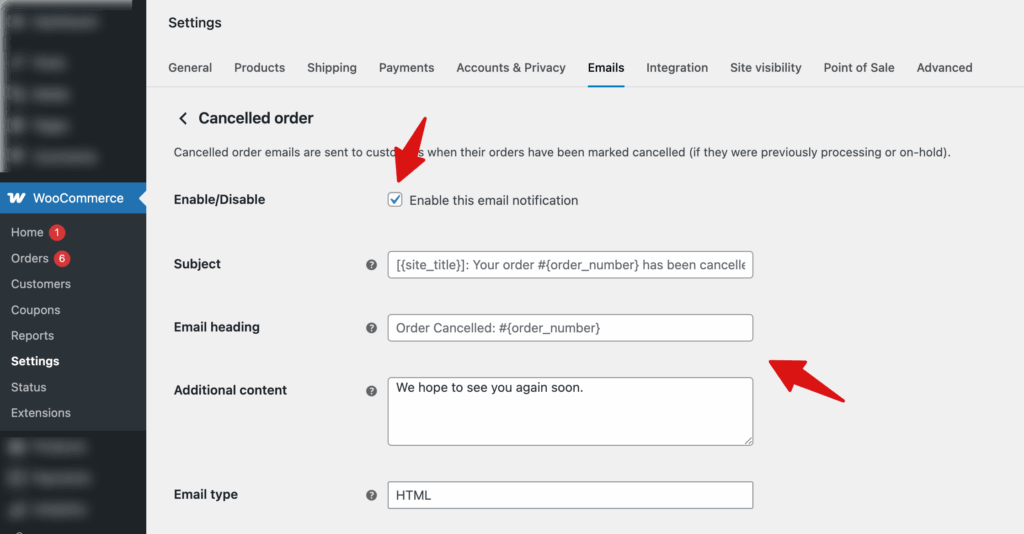The height and width of the screenshot is (534, 1024).
Task: Open the Reports page in sidebar
Action: (x=32, y=336)
